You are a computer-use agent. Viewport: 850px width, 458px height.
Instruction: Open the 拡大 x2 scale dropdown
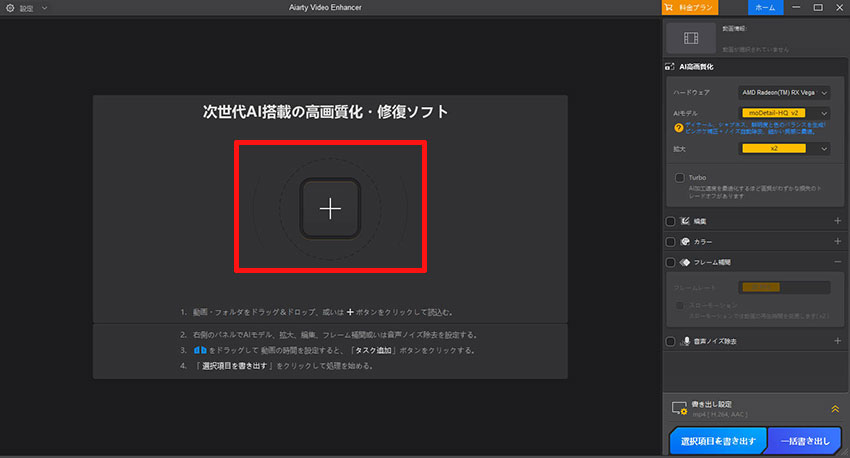(784, 149)
